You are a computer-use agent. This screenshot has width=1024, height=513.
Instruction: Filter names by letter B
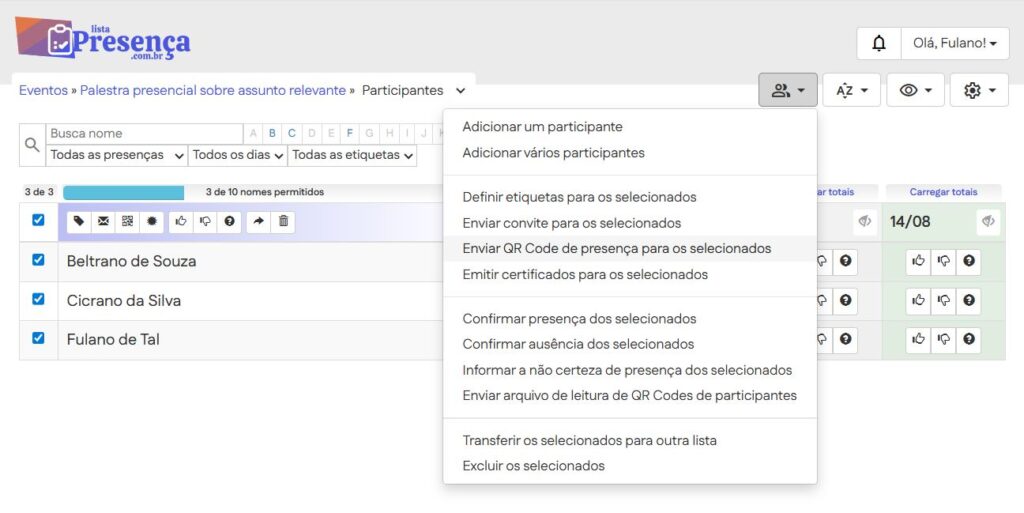tap(272, 133)
